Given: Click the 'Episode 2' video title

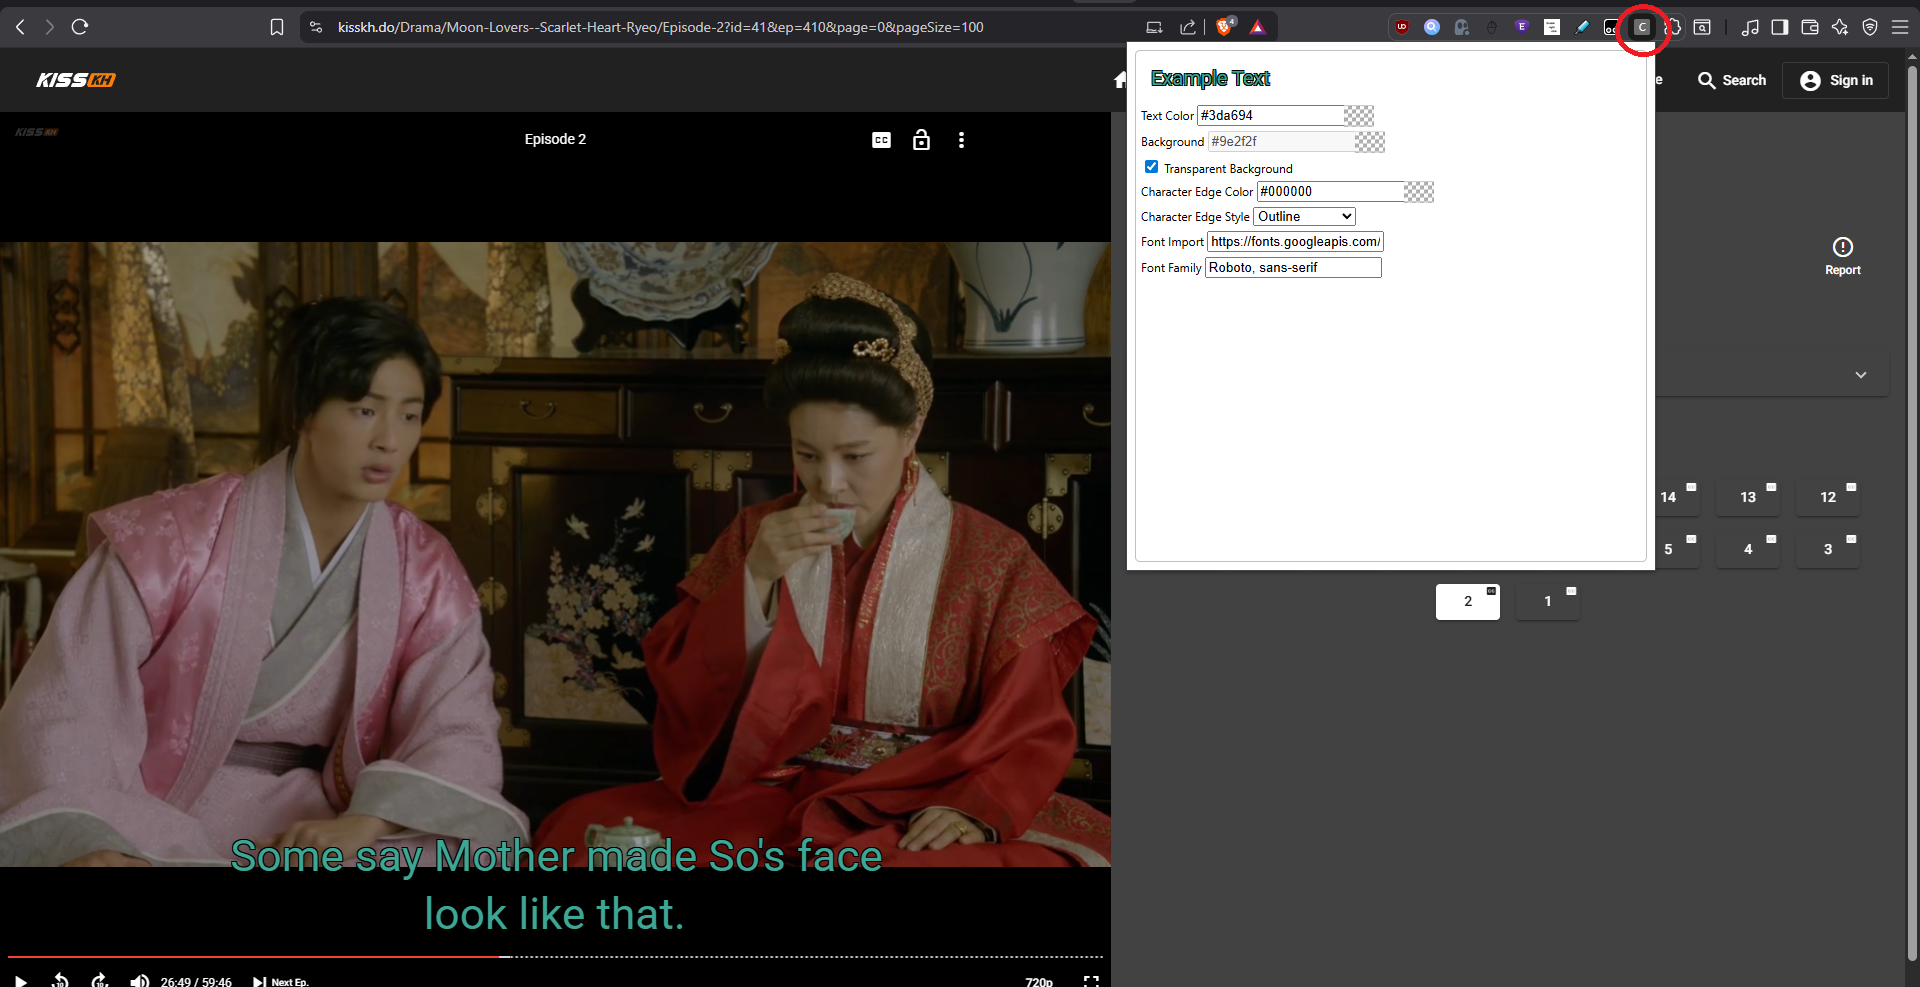Looking at the screenshot, I should tap(555, 139).
